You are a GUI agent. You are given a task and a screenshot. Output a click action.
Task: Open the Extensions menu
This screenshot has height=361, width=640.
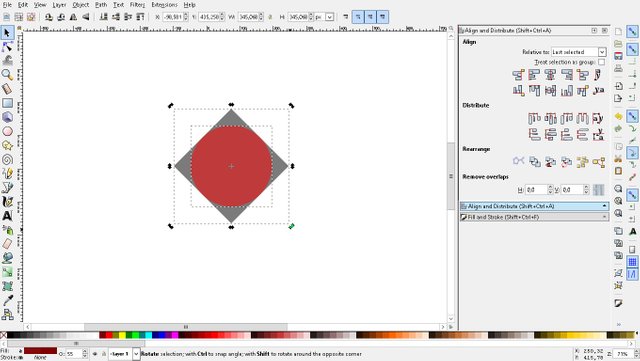click(164, 5)
